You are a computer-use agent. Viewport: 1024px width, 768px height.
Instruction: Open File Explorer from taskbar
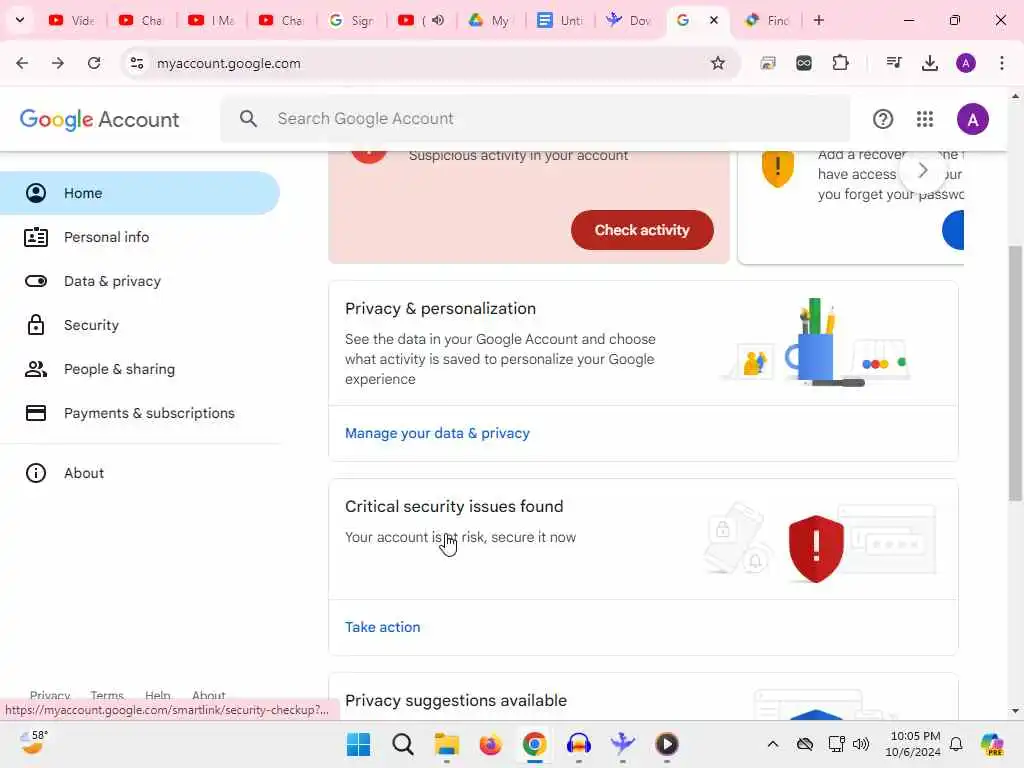coord(447,744)
